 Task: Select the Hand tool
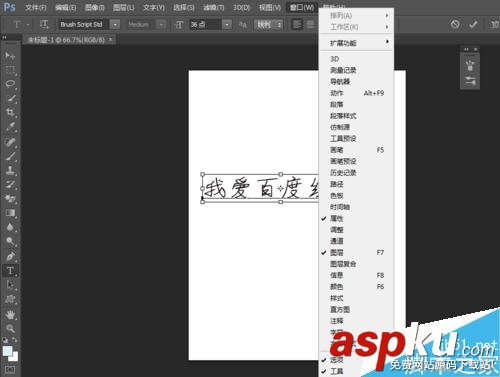[x=10, y=314]
